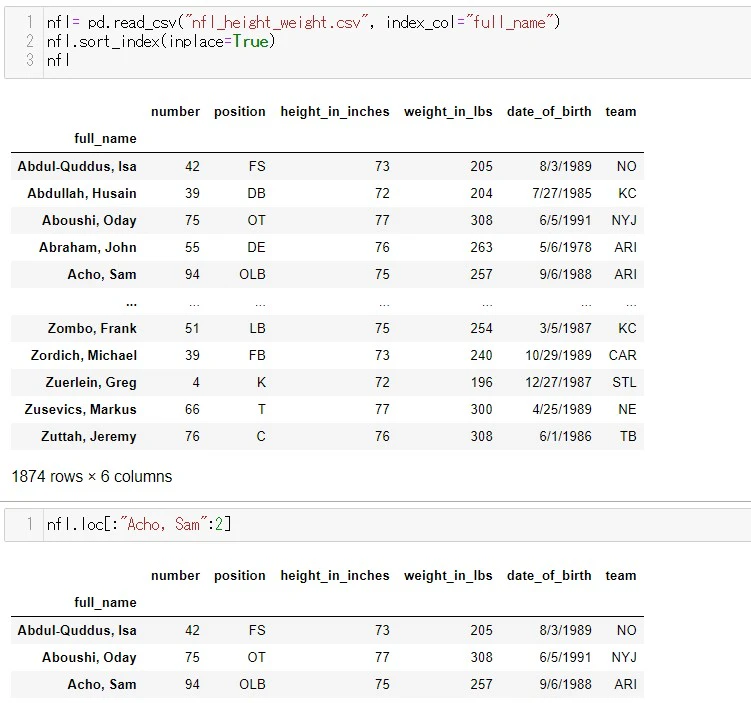The image size is (751, 703).
Task: Select 'Aboushi, Oday' row in first table
Action: coord(327,220)
